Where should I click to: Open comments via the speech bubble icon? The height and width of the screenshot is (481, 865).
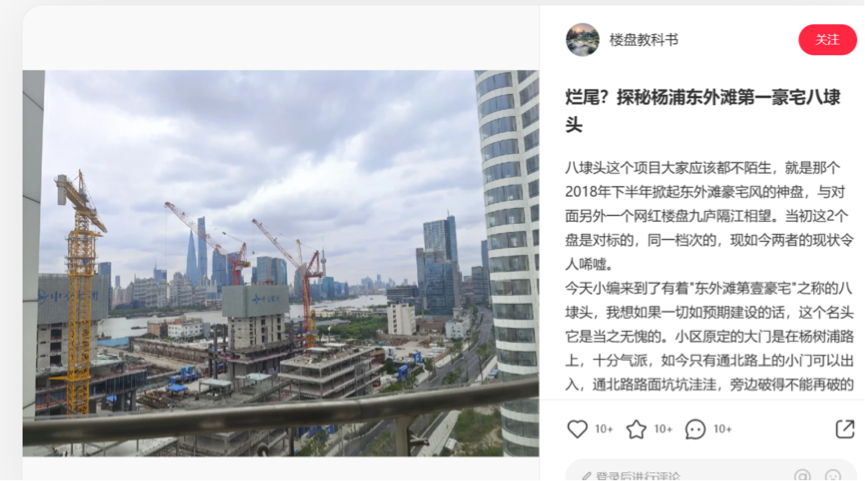(695, 429)
